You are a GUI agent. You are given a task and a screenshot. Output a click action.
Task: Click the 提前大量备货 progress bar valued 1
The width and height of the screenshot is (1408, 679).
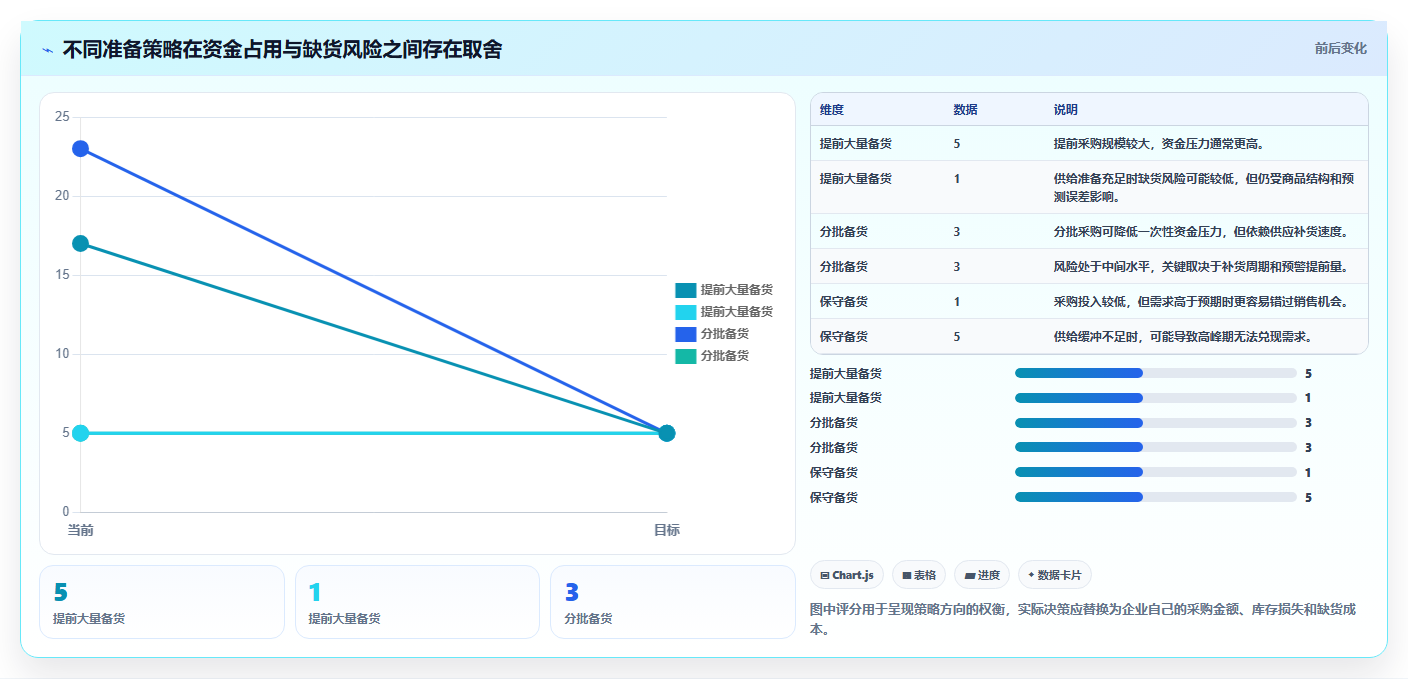point(1155,398)
